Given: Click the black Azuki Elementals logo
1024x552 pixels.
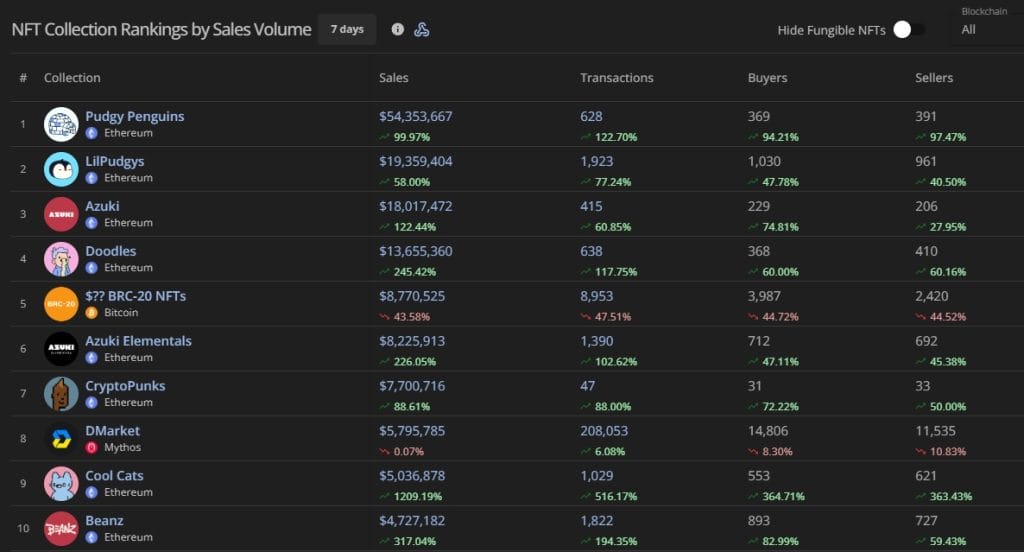Looking at the screenshot, I should pos(61,349).
